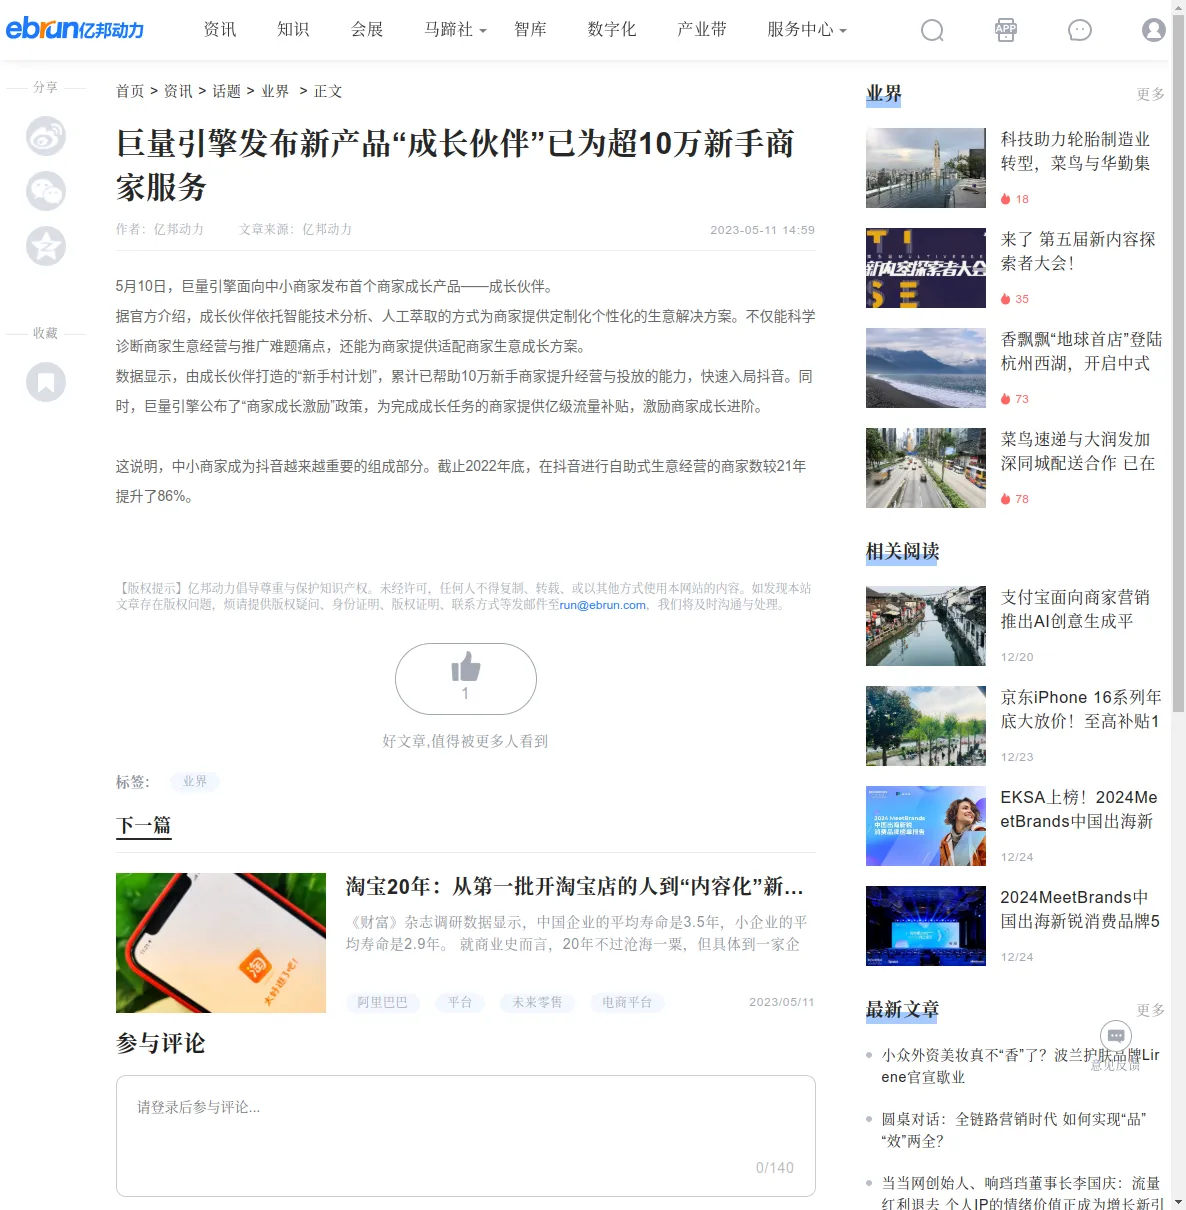Like the article with thumbs-up button

[466, 679]
